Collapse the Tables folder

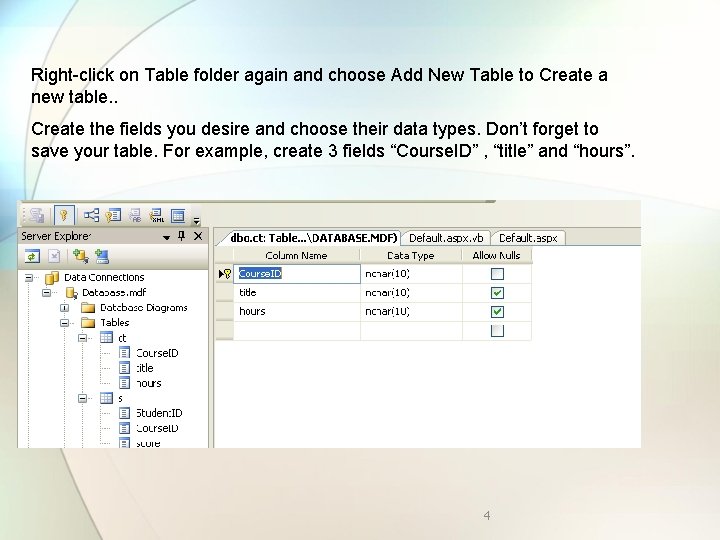pos(64,323)
